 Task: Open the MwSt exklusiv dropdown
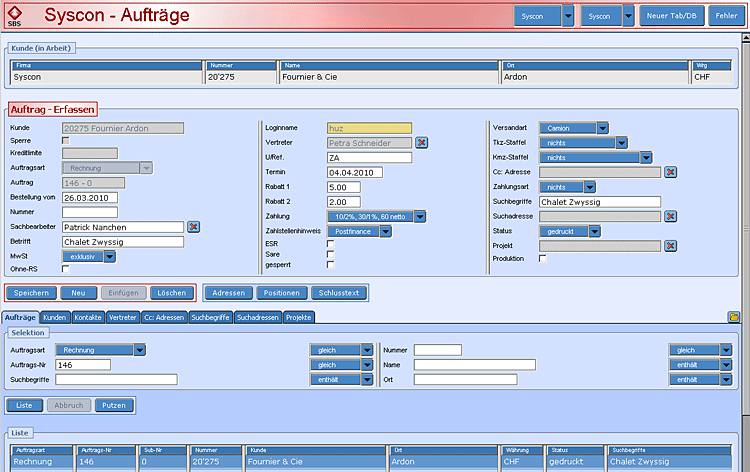coord(110,256)
